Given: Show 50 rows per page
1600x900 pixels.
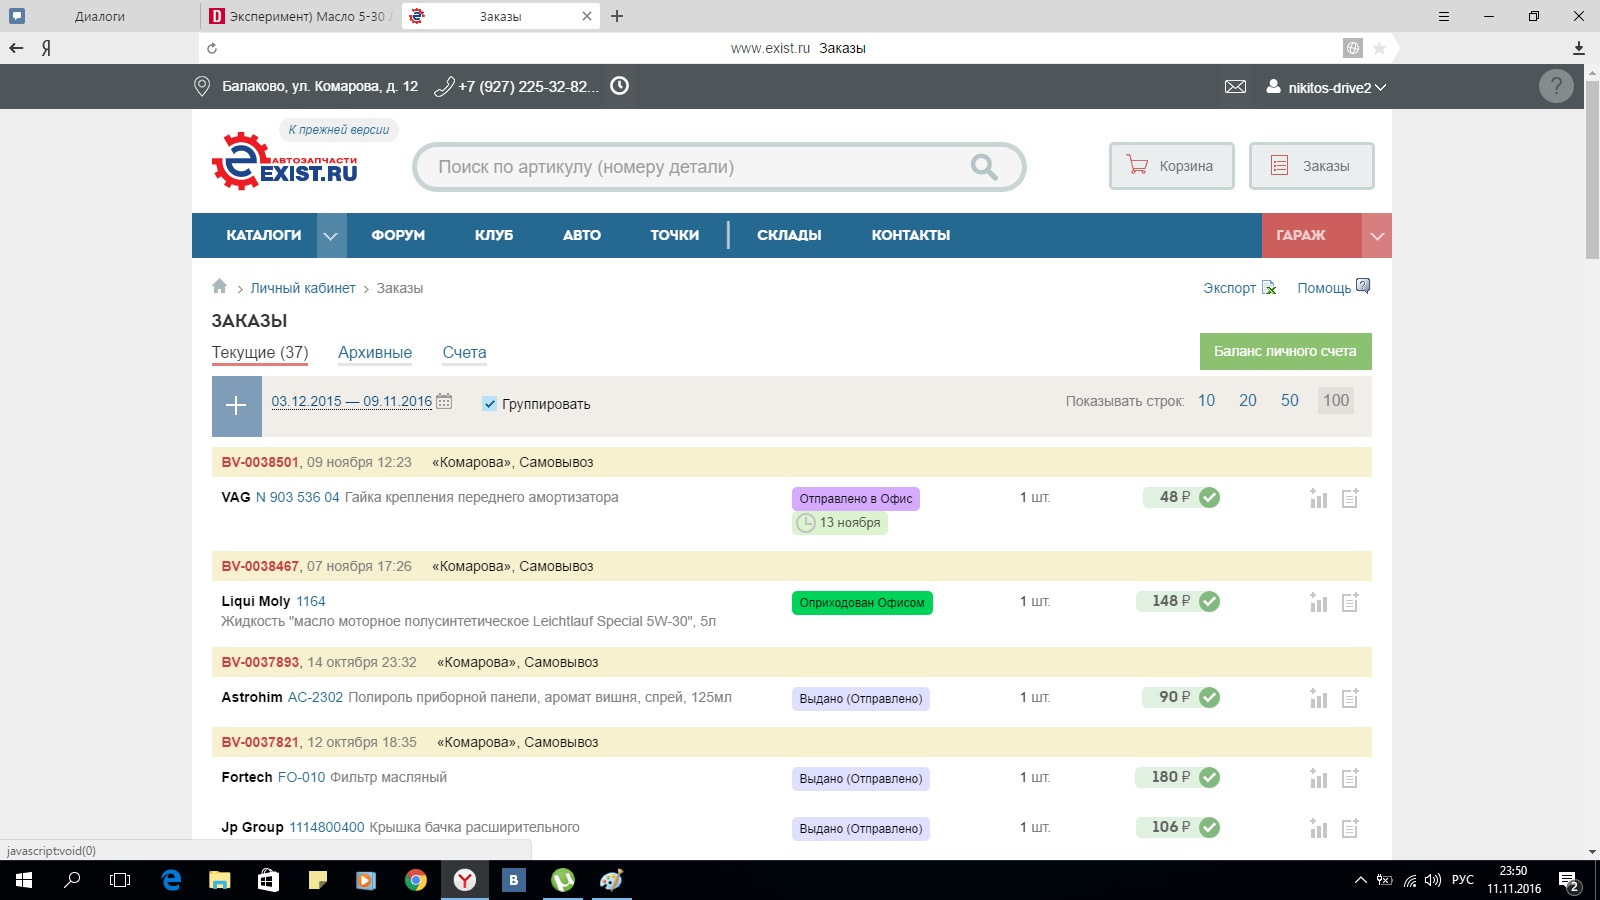Looking at the screenshot, I should (x=1290, y=400).
